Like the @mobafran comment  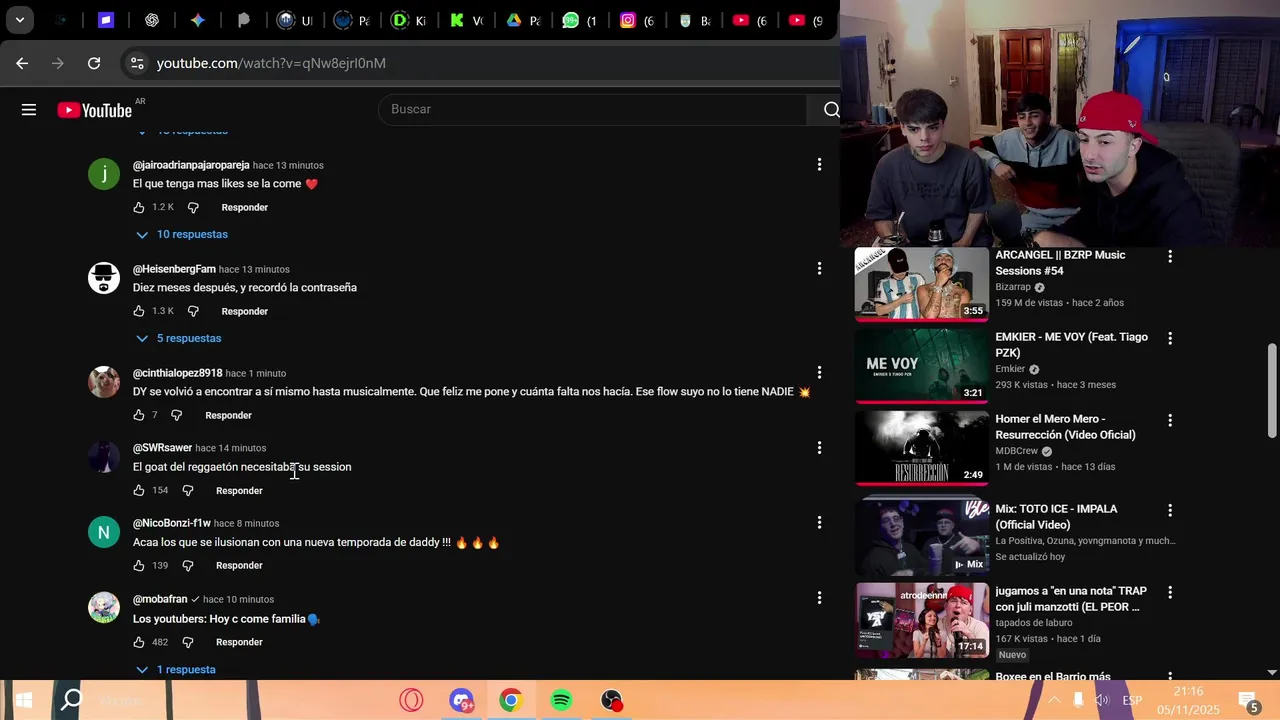click(x=139, y=642)
